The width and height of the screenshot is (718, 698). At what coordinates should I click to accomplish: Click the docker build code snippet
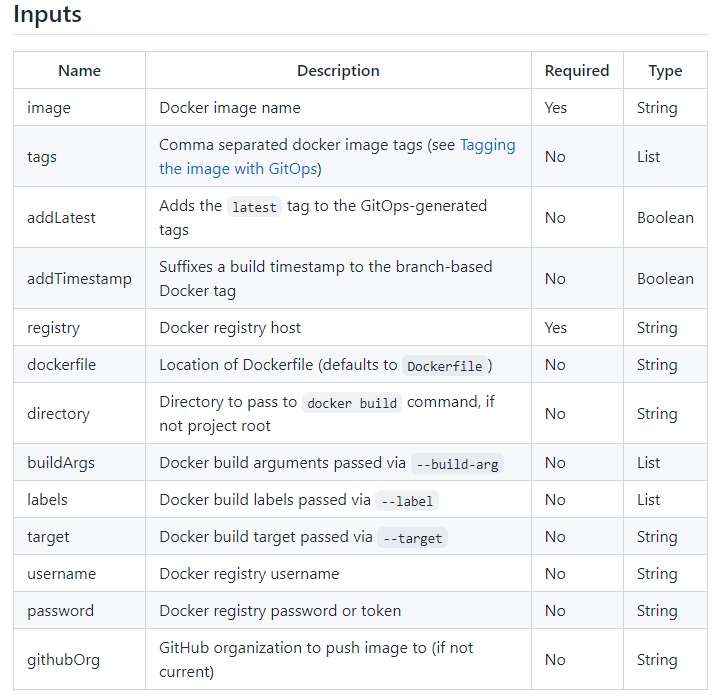click(x=352, y=403)
